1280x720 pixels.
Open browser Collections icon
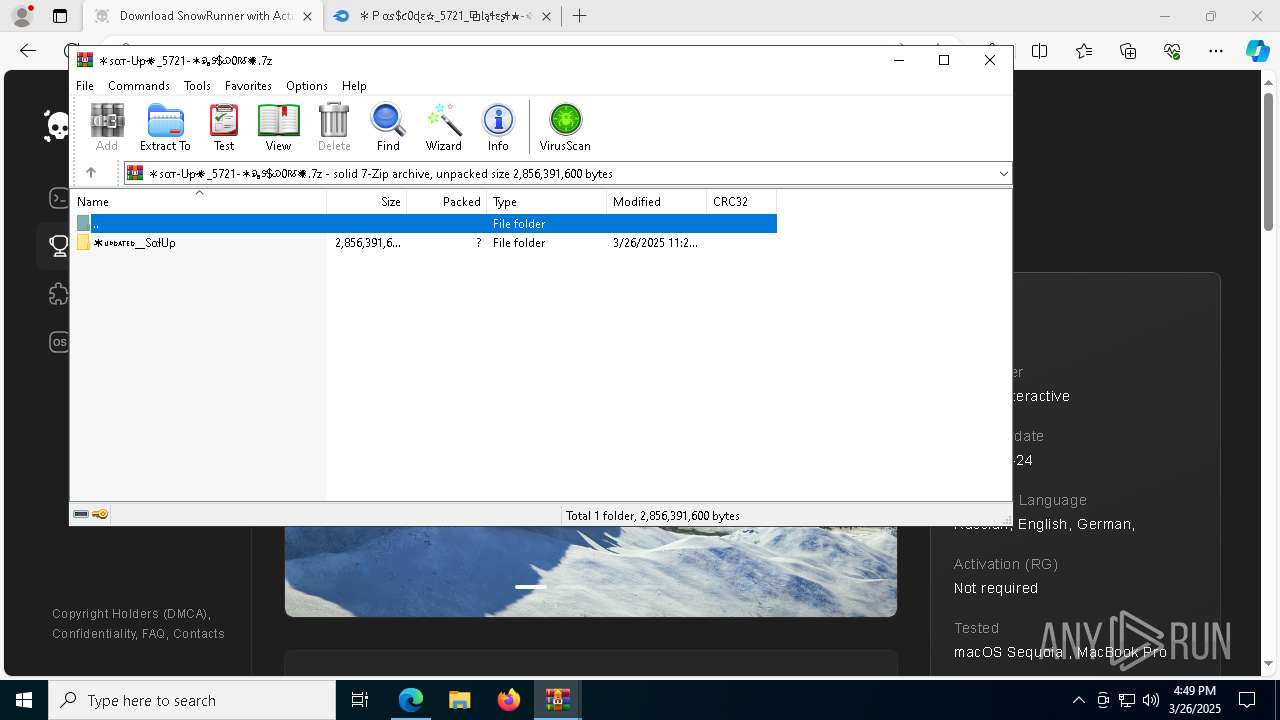click(x=1128, y=51)
